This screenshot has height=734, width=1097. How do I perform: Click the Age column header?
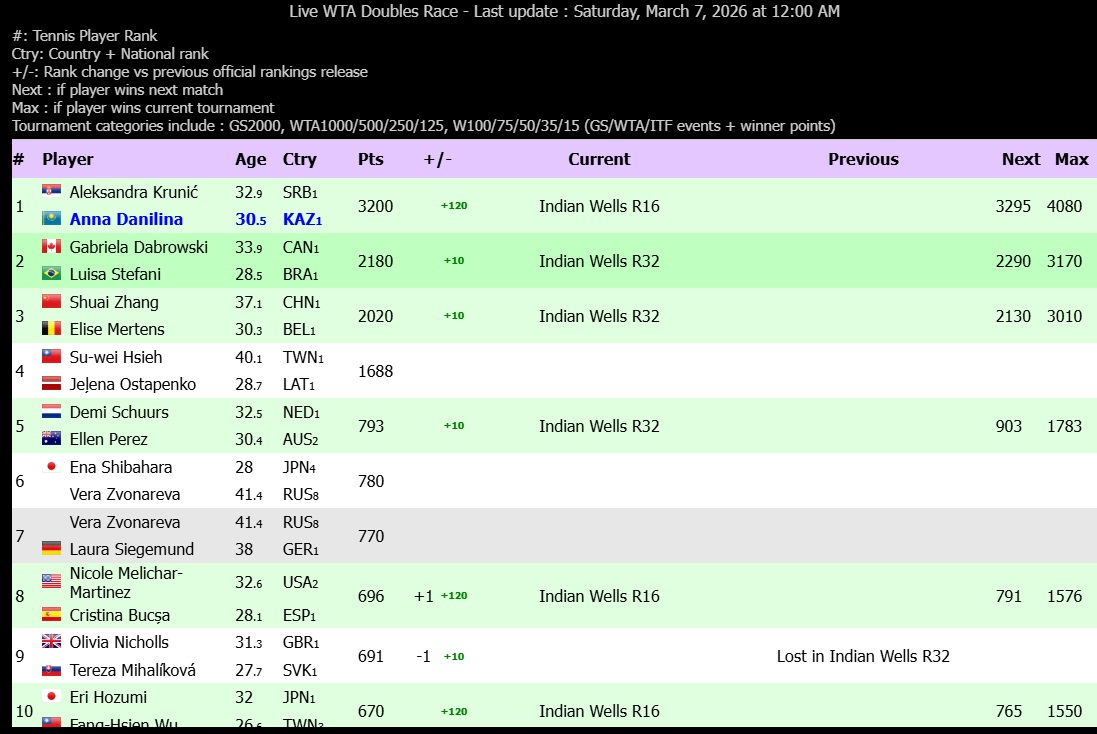pos(251,159)
